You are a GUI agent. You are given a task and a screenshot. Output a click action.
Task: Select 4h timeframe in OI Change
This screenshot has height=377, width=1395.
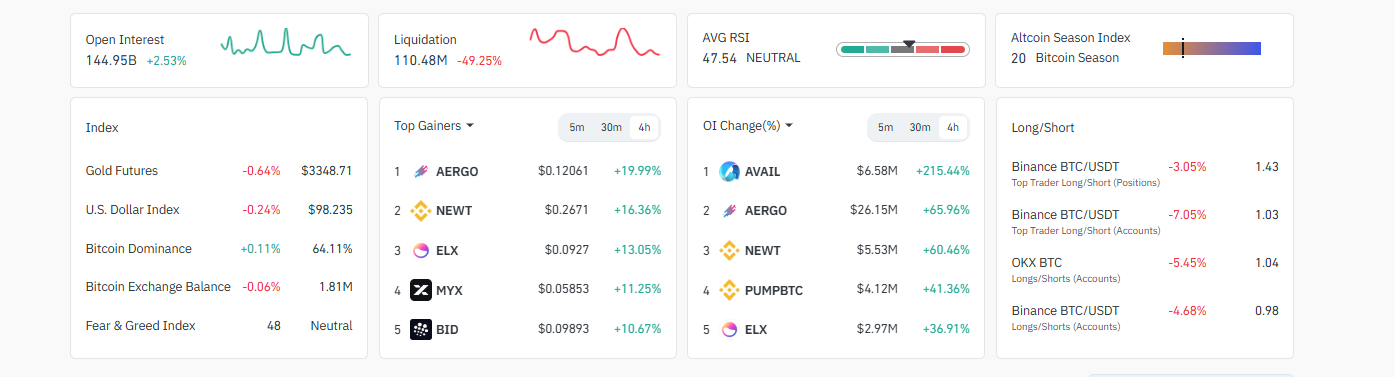click(953, 127)
